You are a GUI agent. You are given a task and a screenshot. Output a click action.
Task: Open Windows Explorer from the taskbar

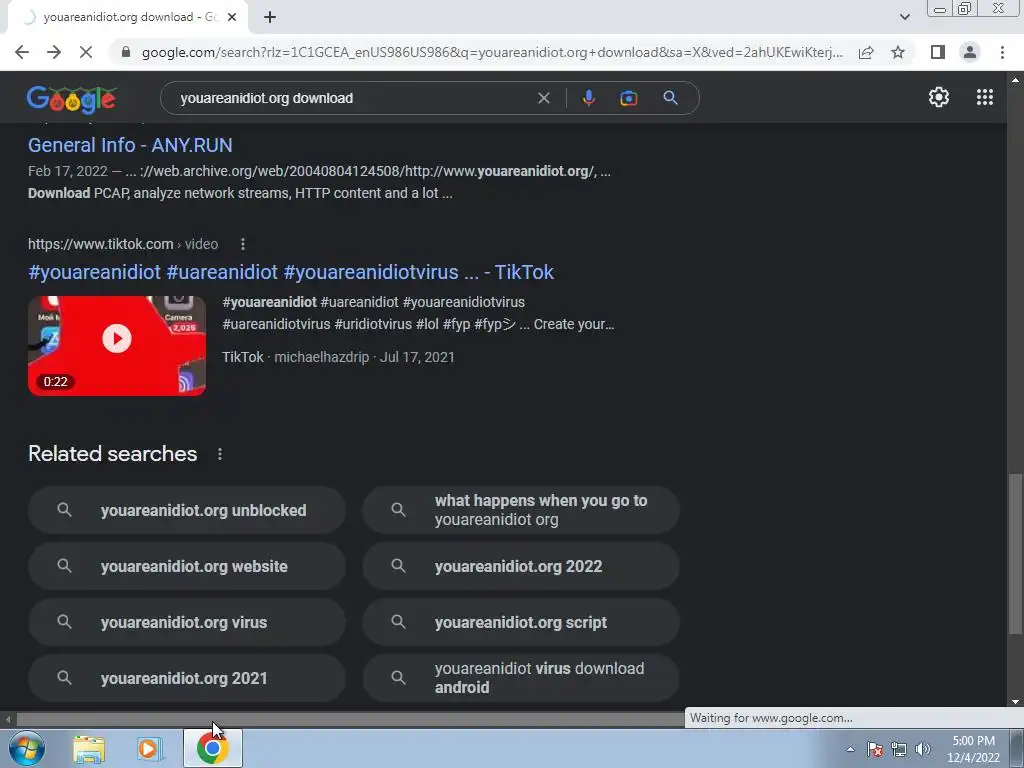(89, 748)
